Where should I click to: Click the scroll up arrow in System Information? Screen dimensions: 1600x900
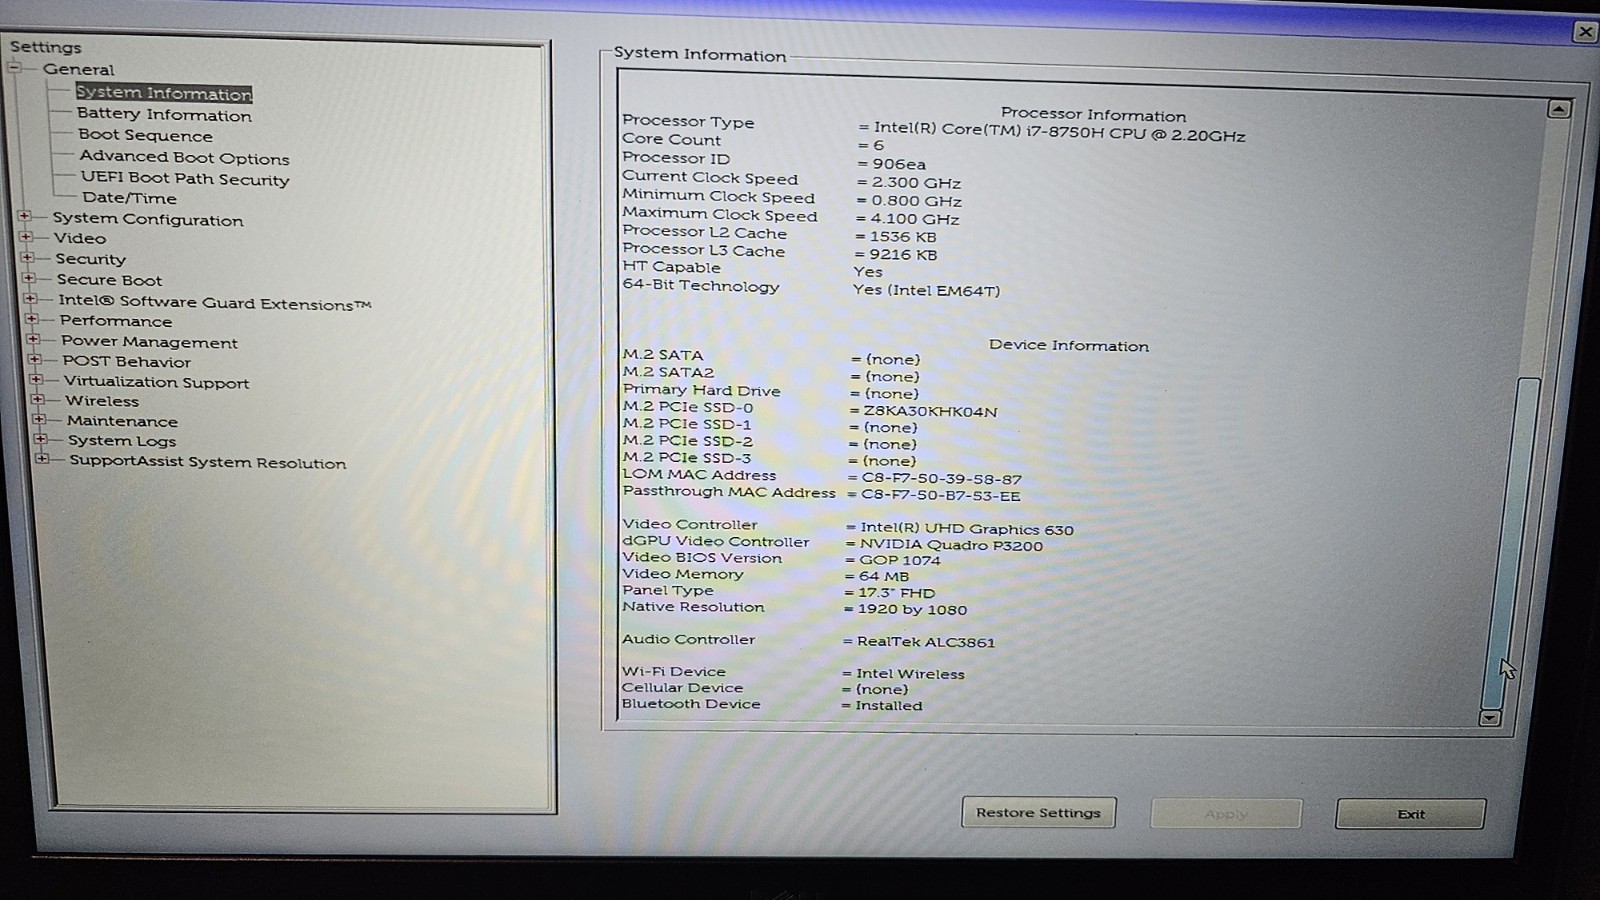(1558, 109)
